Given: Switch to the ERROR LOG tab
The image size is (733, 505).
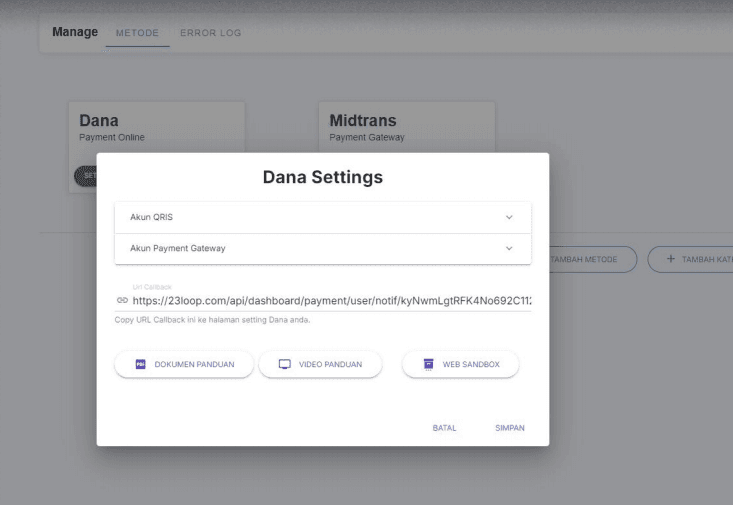Looking at the screenshot, I should click(x=210, y=33).
